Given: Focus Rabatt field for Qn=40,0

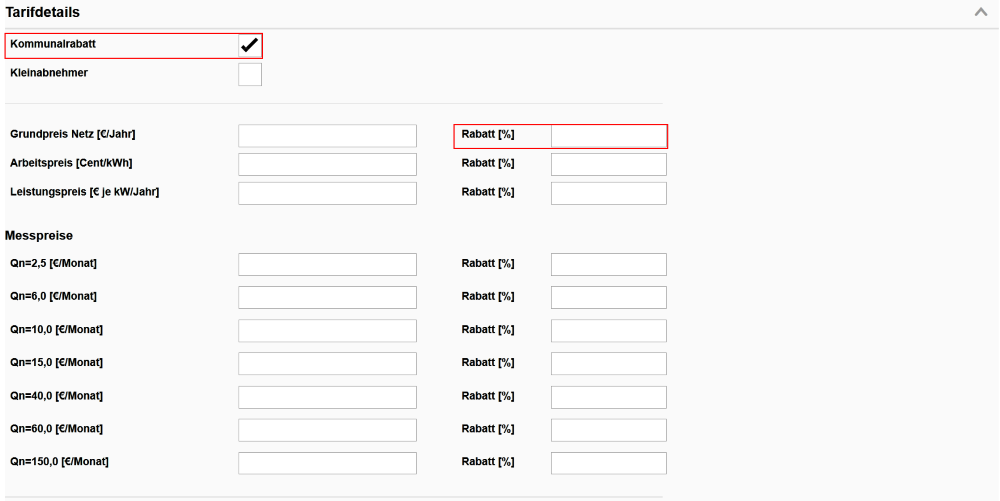Looking at the screenshot, I should (608, 397).
